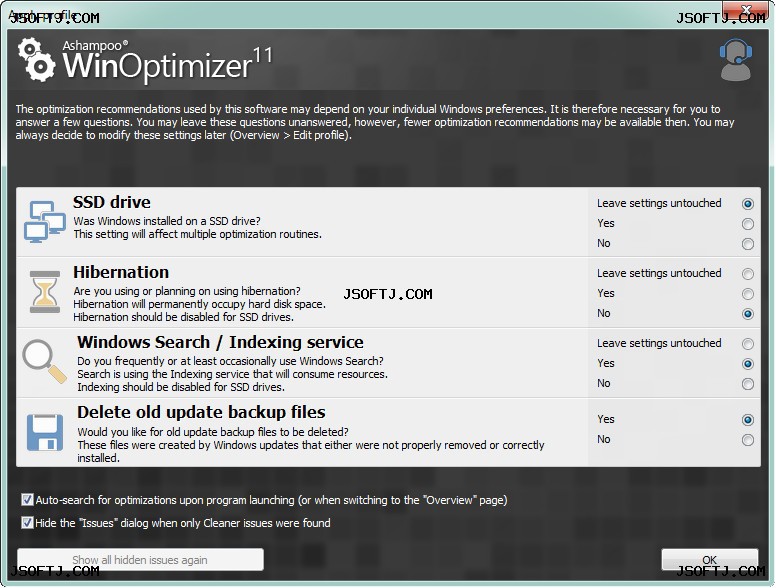Toggle hide Issues dialog checkbox
Screen dimensions: 776x588
tap(27, 523)
